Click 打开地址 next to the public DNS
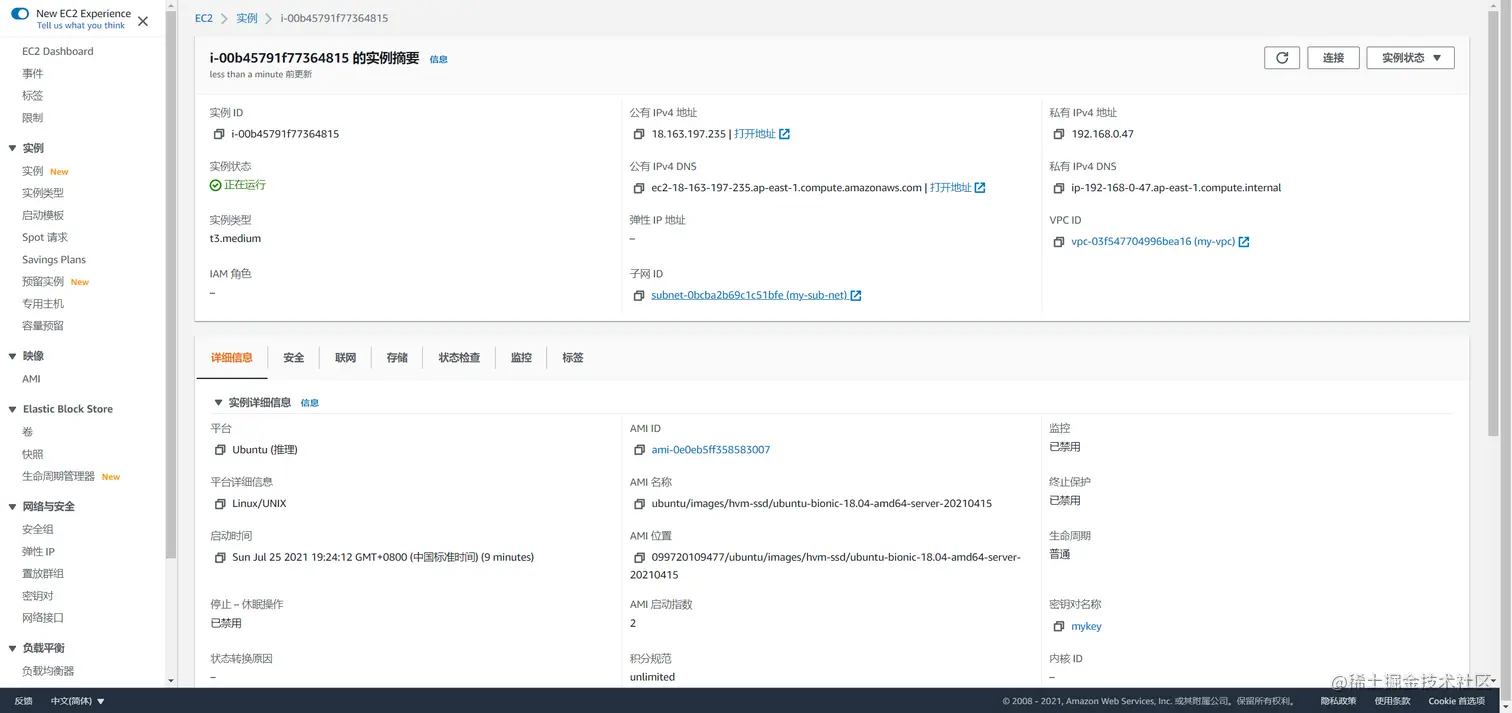The width and height of the screenshot is (1512, 713). 951,188
